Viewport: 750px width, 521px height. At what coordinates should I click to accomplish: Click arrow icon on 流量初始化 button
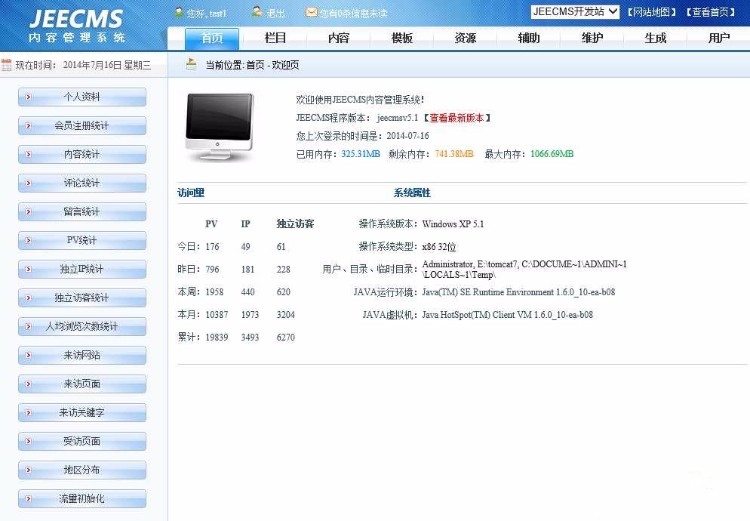coord(28,499)
